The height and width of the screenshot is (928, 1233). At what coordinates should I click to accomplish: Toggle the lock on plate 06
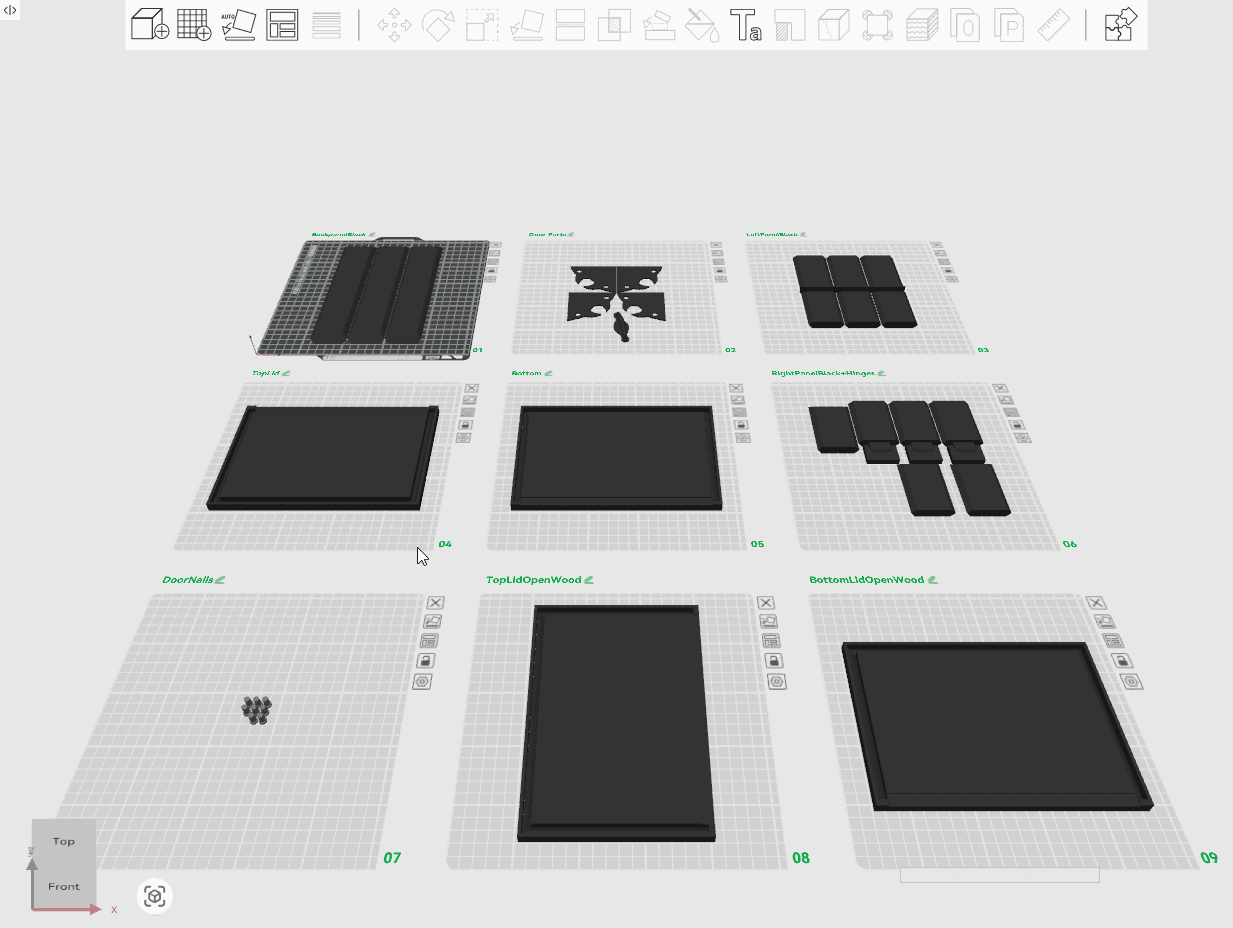pos(1017,424)
